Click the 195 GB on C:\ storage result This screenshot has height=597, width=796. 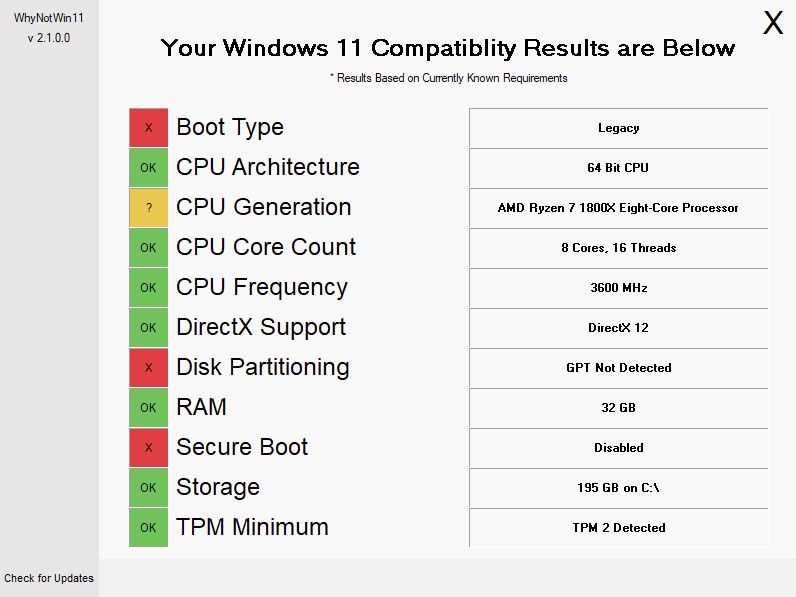click(618, 488)
